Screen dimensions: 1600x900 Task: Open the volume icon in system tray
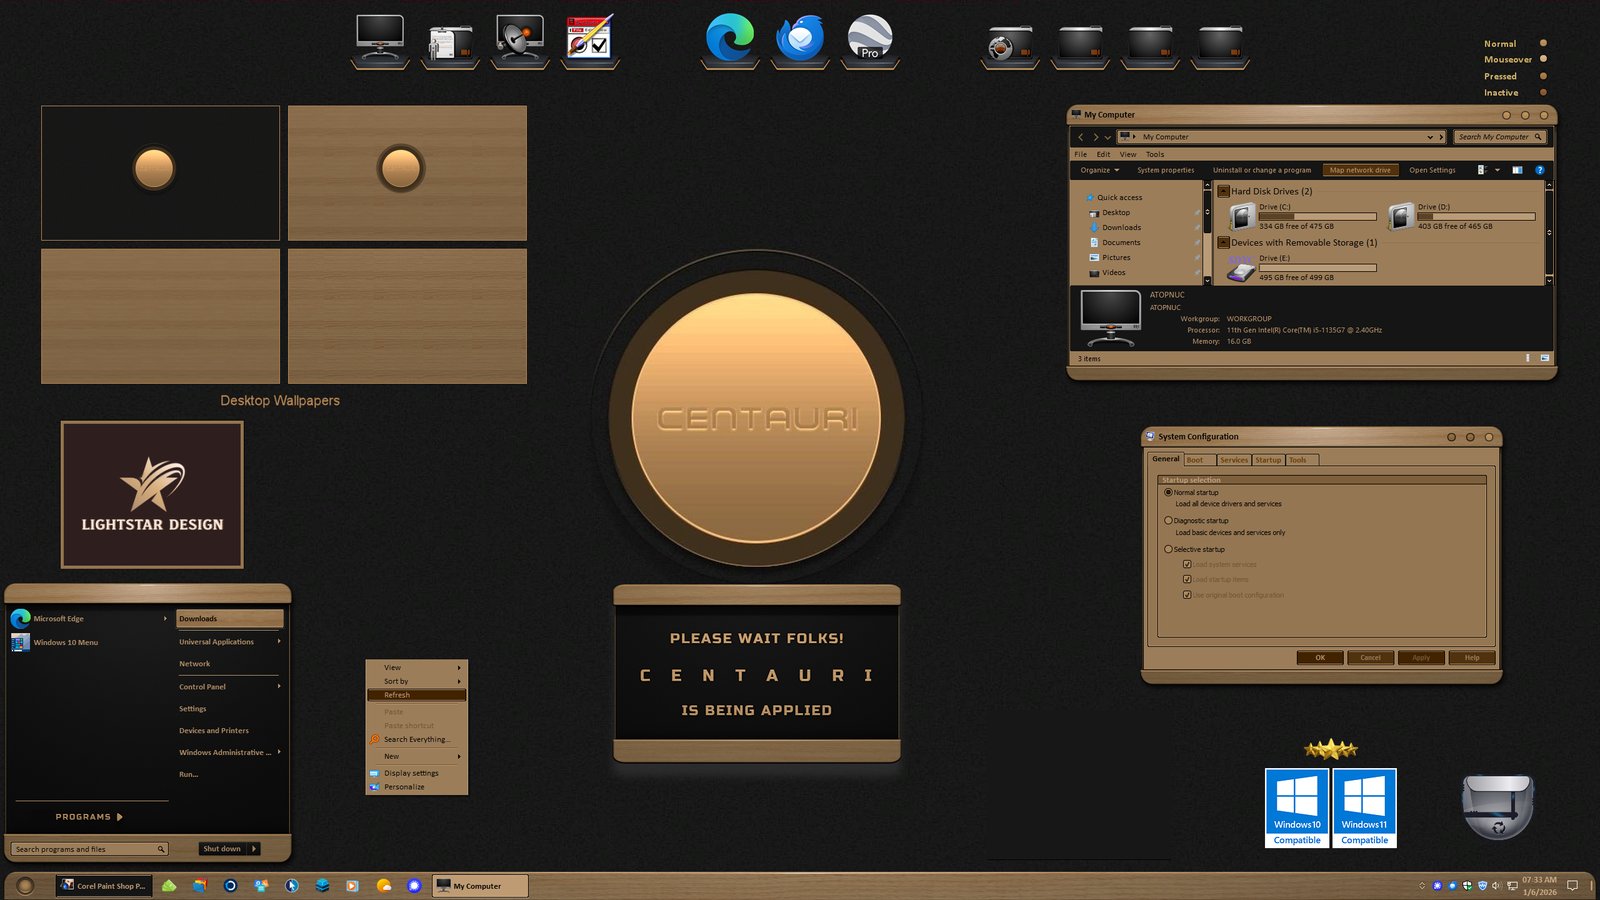click(x=1496, y=885)
